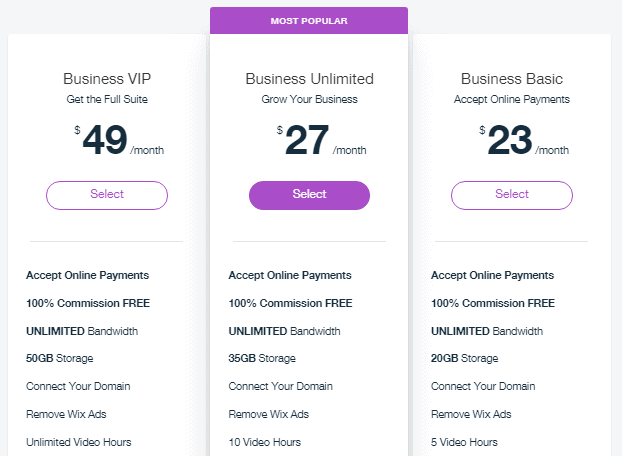The image size is (622, 456).
Task: Click Get the Full Suite subtitle
Action: (106, 99)
